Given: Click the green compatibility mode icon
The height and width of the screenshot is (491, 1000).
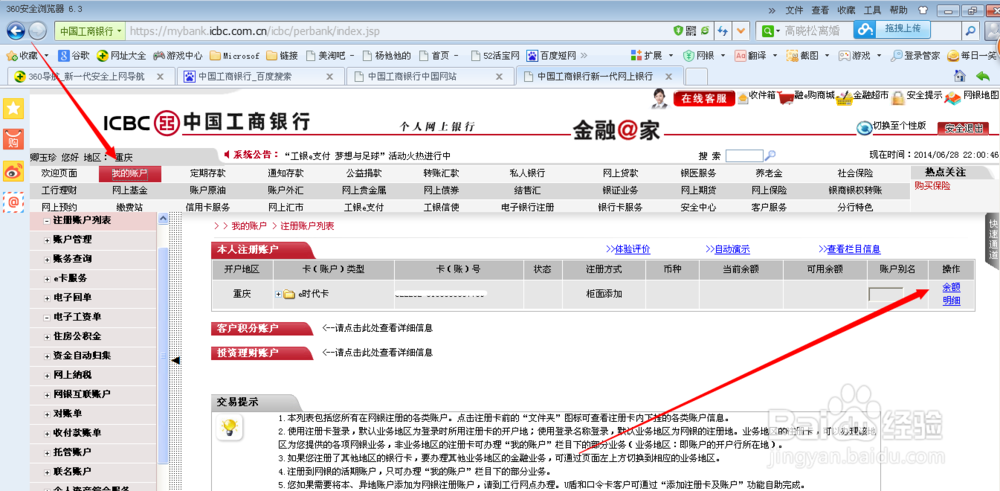Looking at the screenshot, I should click(705, 30).
